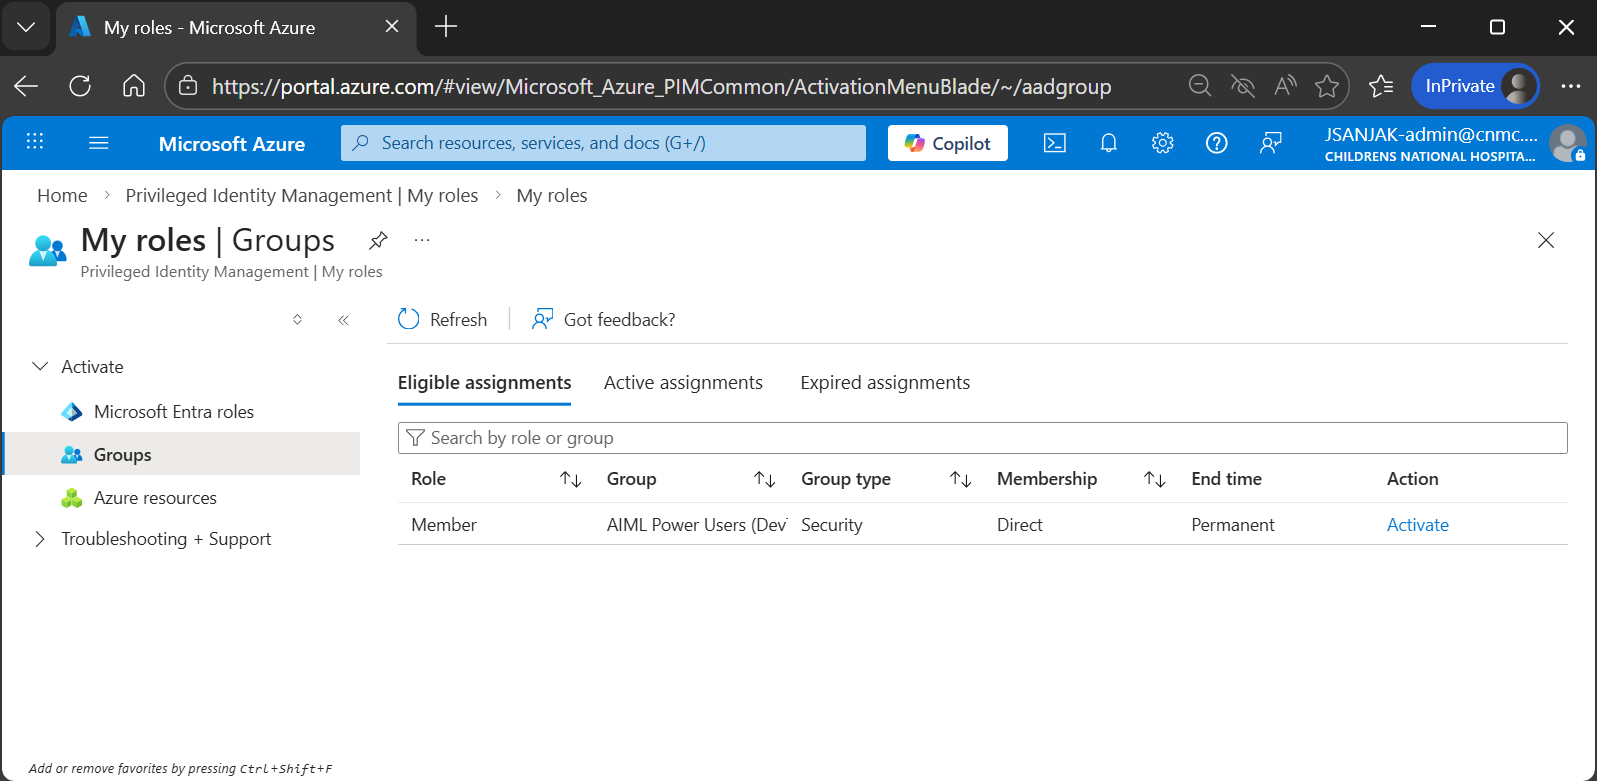Open the tab actions dropdown menu
The image size is (1597, 781).
click(x=26, y=27)
